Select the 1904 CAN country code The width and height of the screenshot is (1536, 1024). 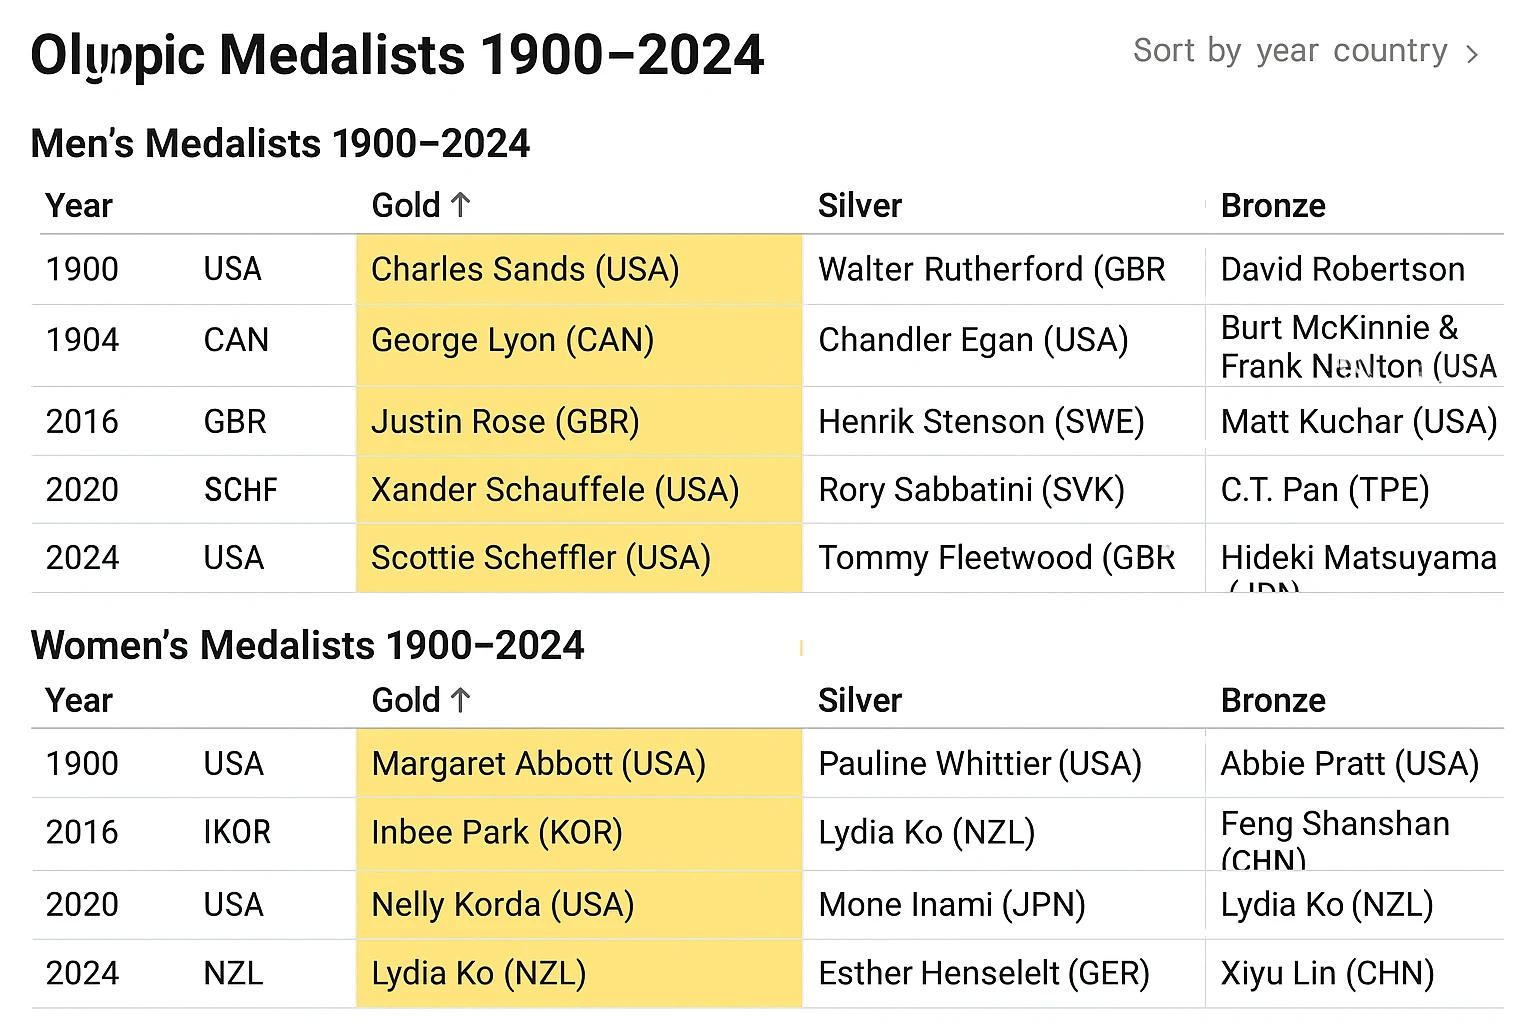pos(236,340)
